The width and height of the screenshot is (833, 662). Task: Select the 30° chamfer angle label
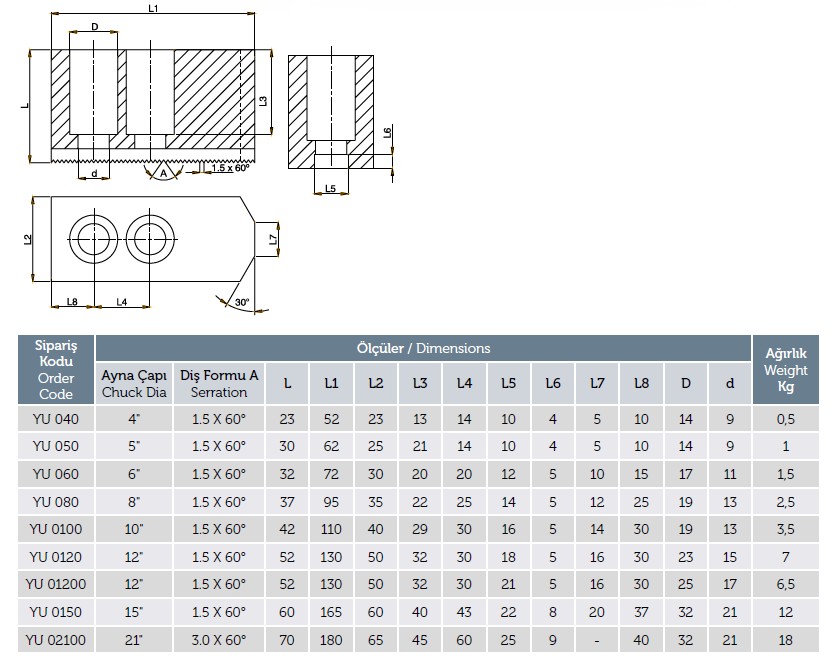click(x=241, y=303)
